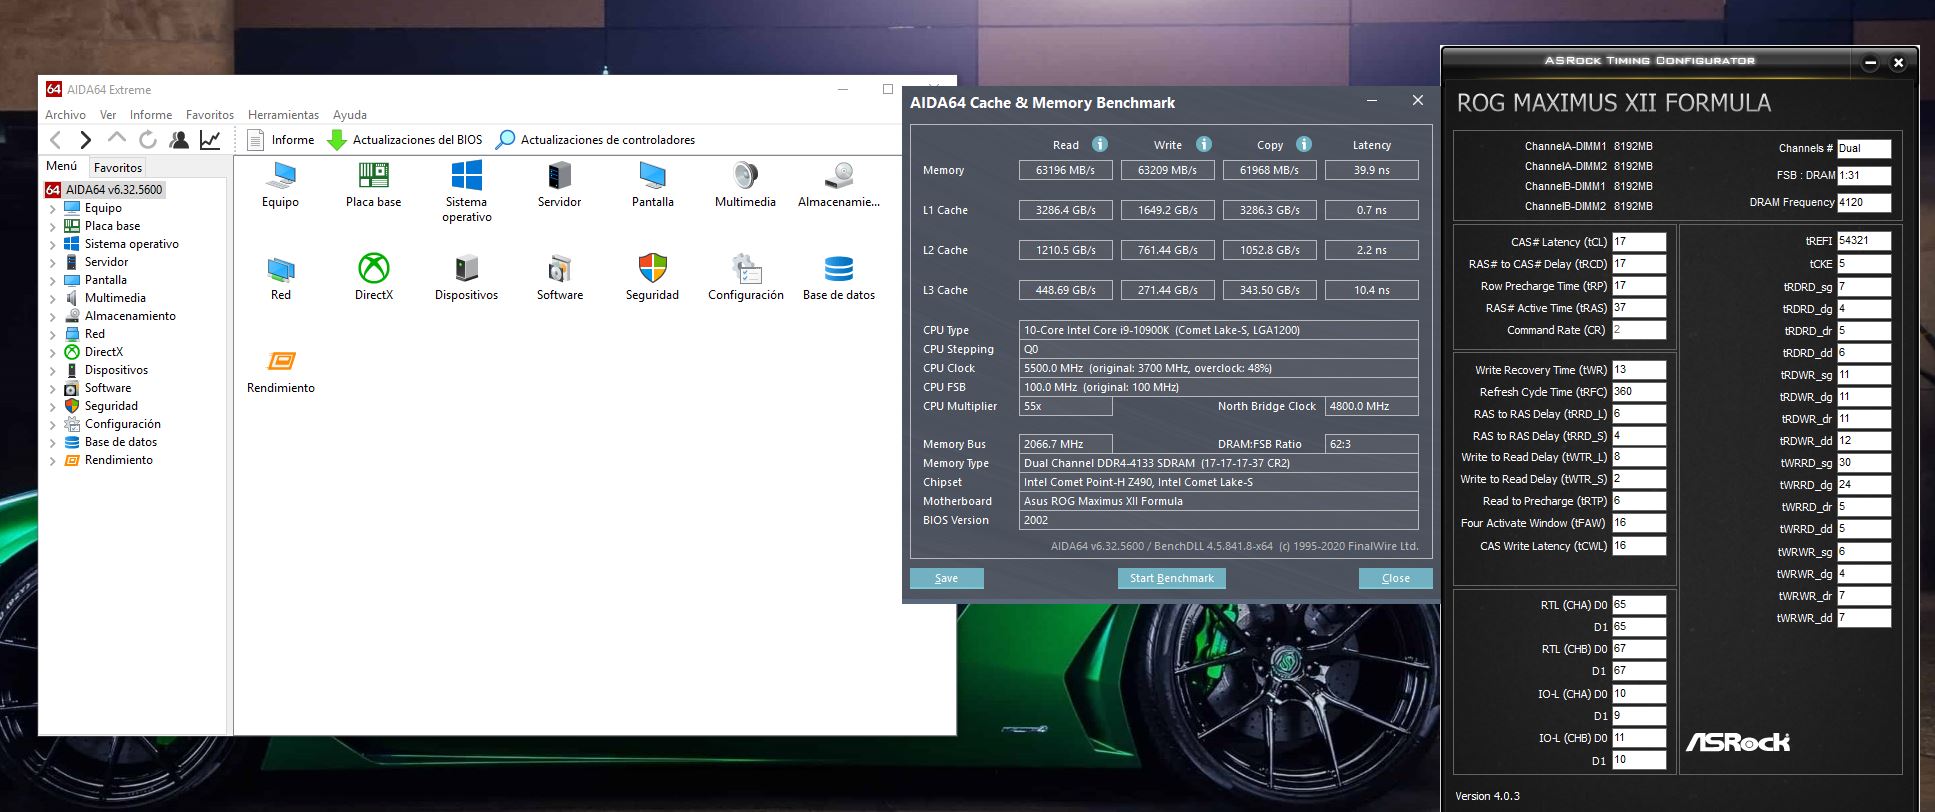Click Save in the benchmark window

[946, 578]
